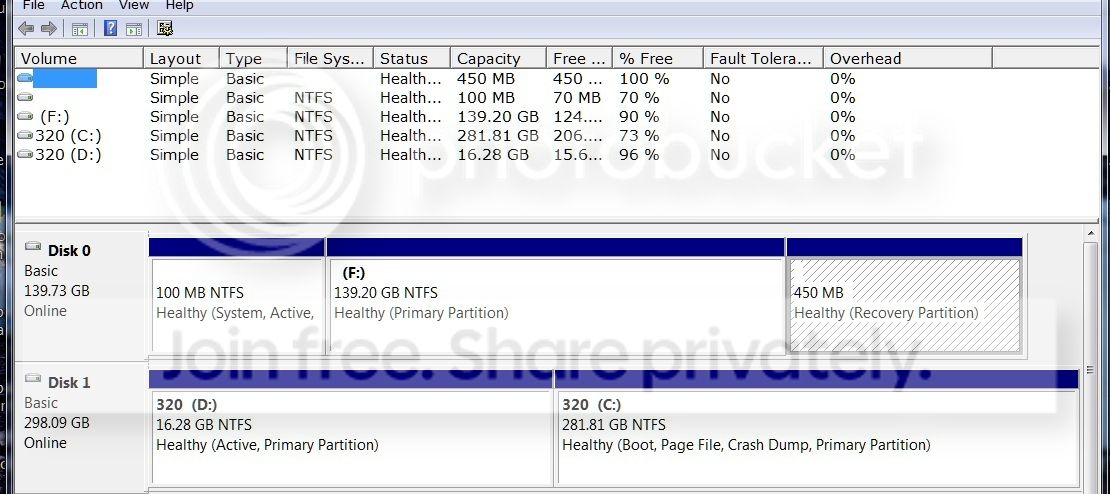Click the 139.20 GB capacity cell in list
The width and height of the screenshot is (1110, 494).
coord(498,117)
